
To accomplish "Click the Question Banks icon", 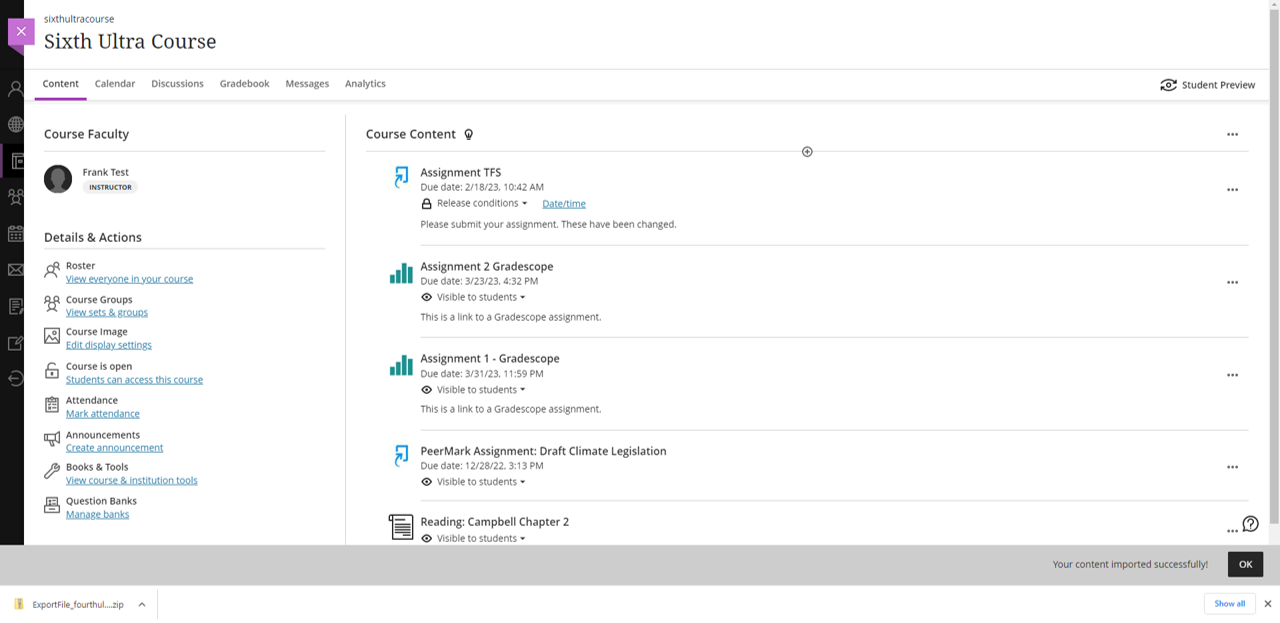I will (x=52, y=506).
